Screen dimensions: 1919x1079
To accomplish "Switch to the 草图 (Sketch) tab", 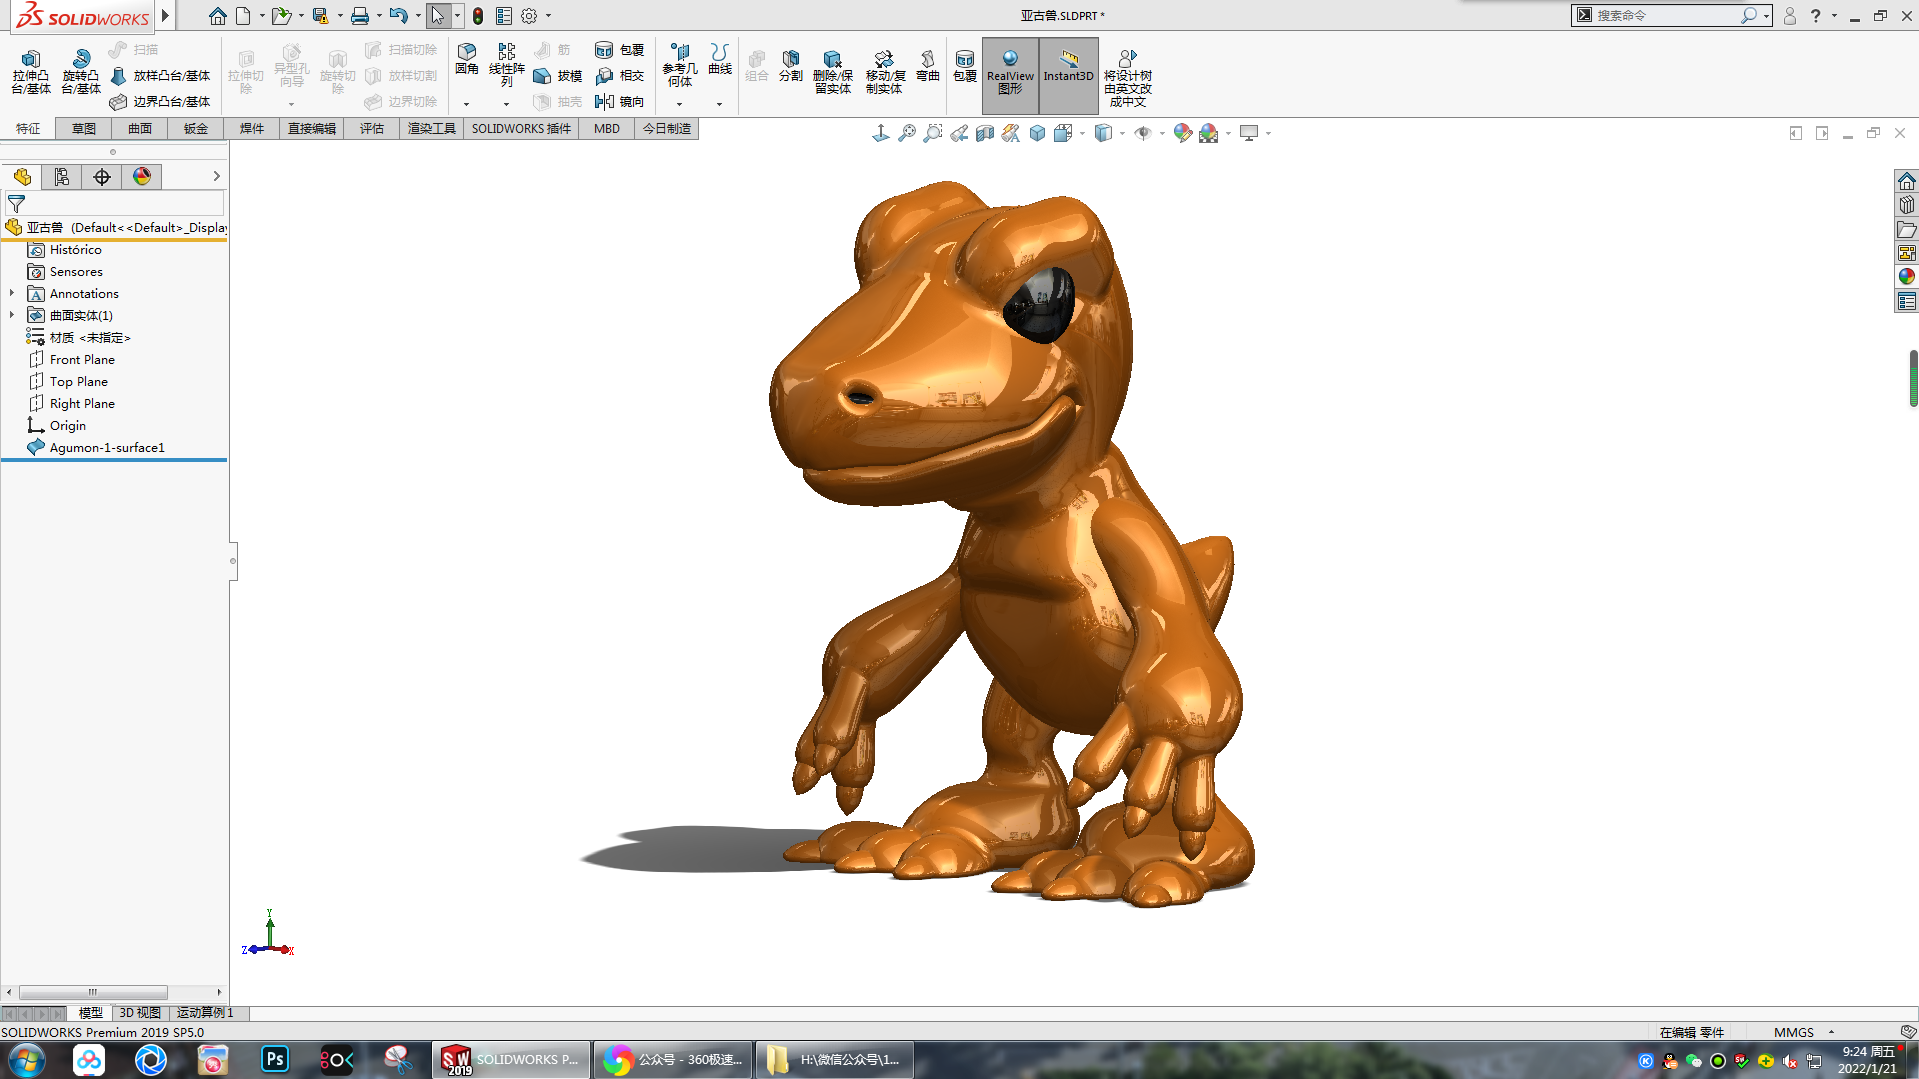I will coord(84,129).
